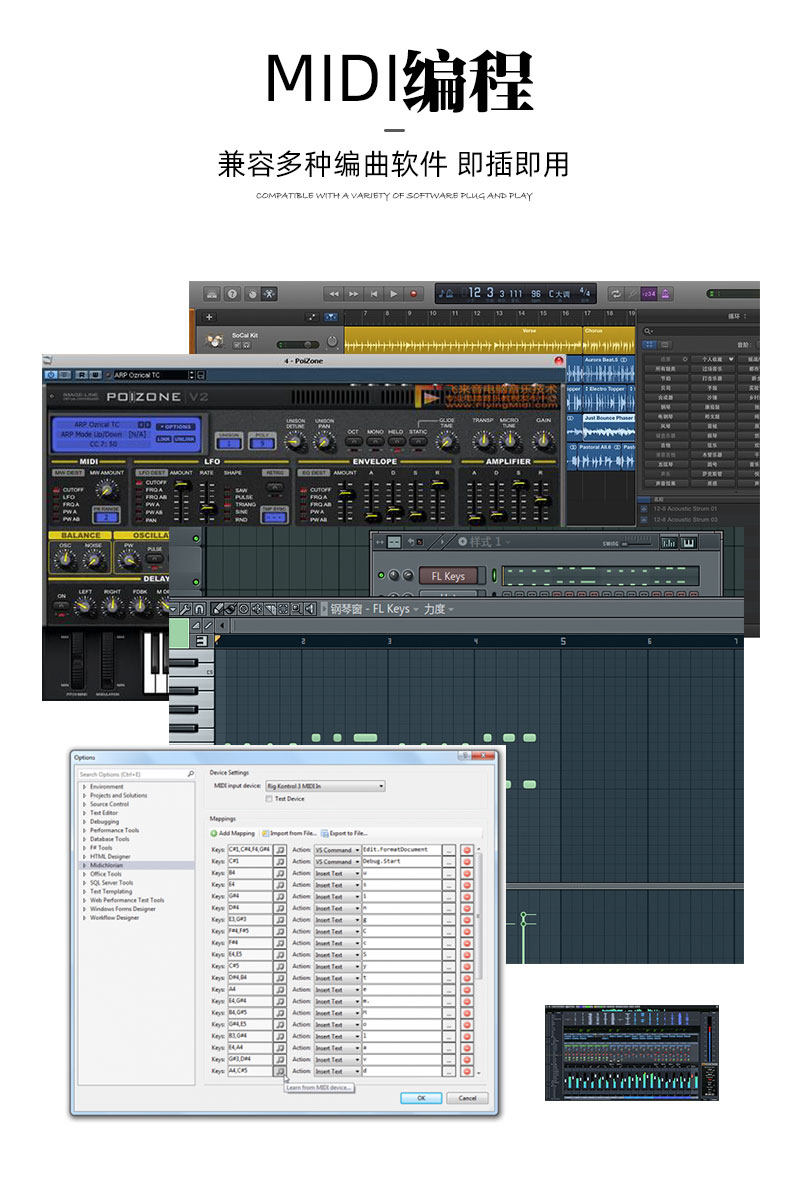
Task: Click the PoiZone MW DEST label button
Action: coord(69,472)
